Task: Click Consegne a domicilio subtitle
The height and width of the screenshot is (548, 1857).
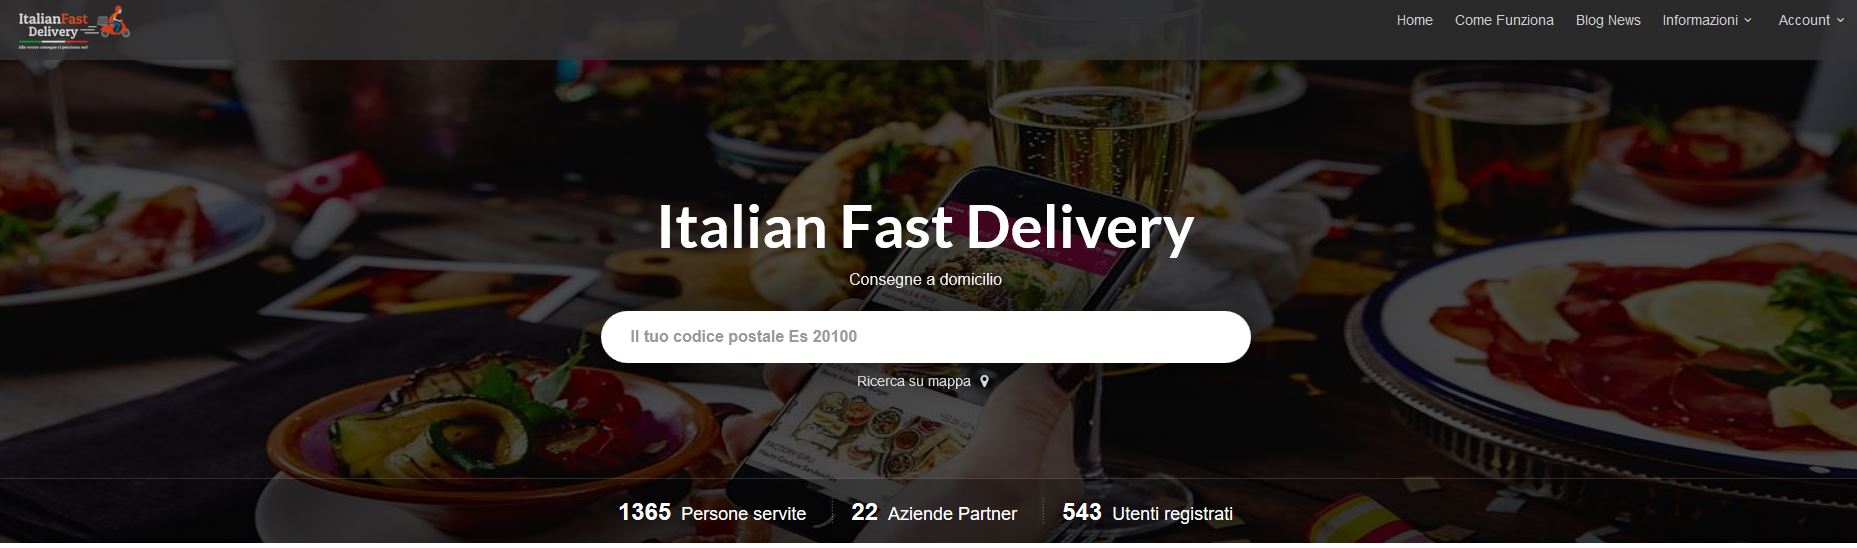Action: point(925,279)
